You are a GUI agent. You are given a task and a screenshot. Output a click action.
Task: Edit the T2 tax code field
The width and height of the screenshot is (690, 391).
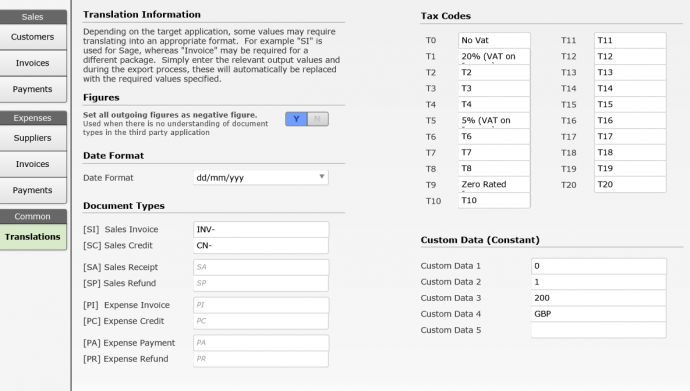494,73
